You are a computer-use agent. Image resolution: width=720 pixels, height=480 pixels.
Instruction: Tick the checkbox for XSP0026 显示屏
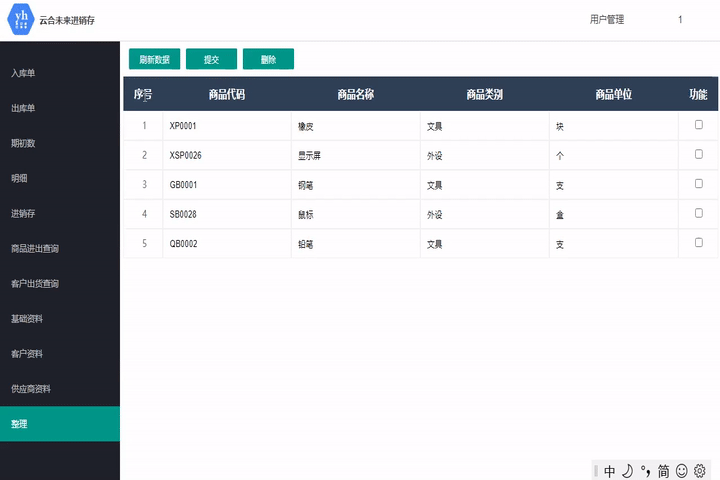[699, 154]
